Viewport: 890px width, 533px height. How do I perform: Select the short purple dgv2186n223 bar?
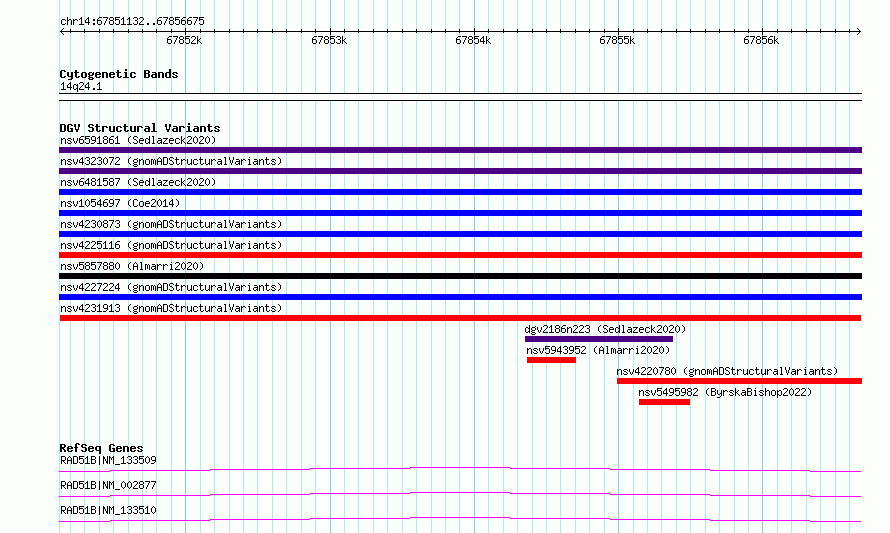click(x=599, y=339)
